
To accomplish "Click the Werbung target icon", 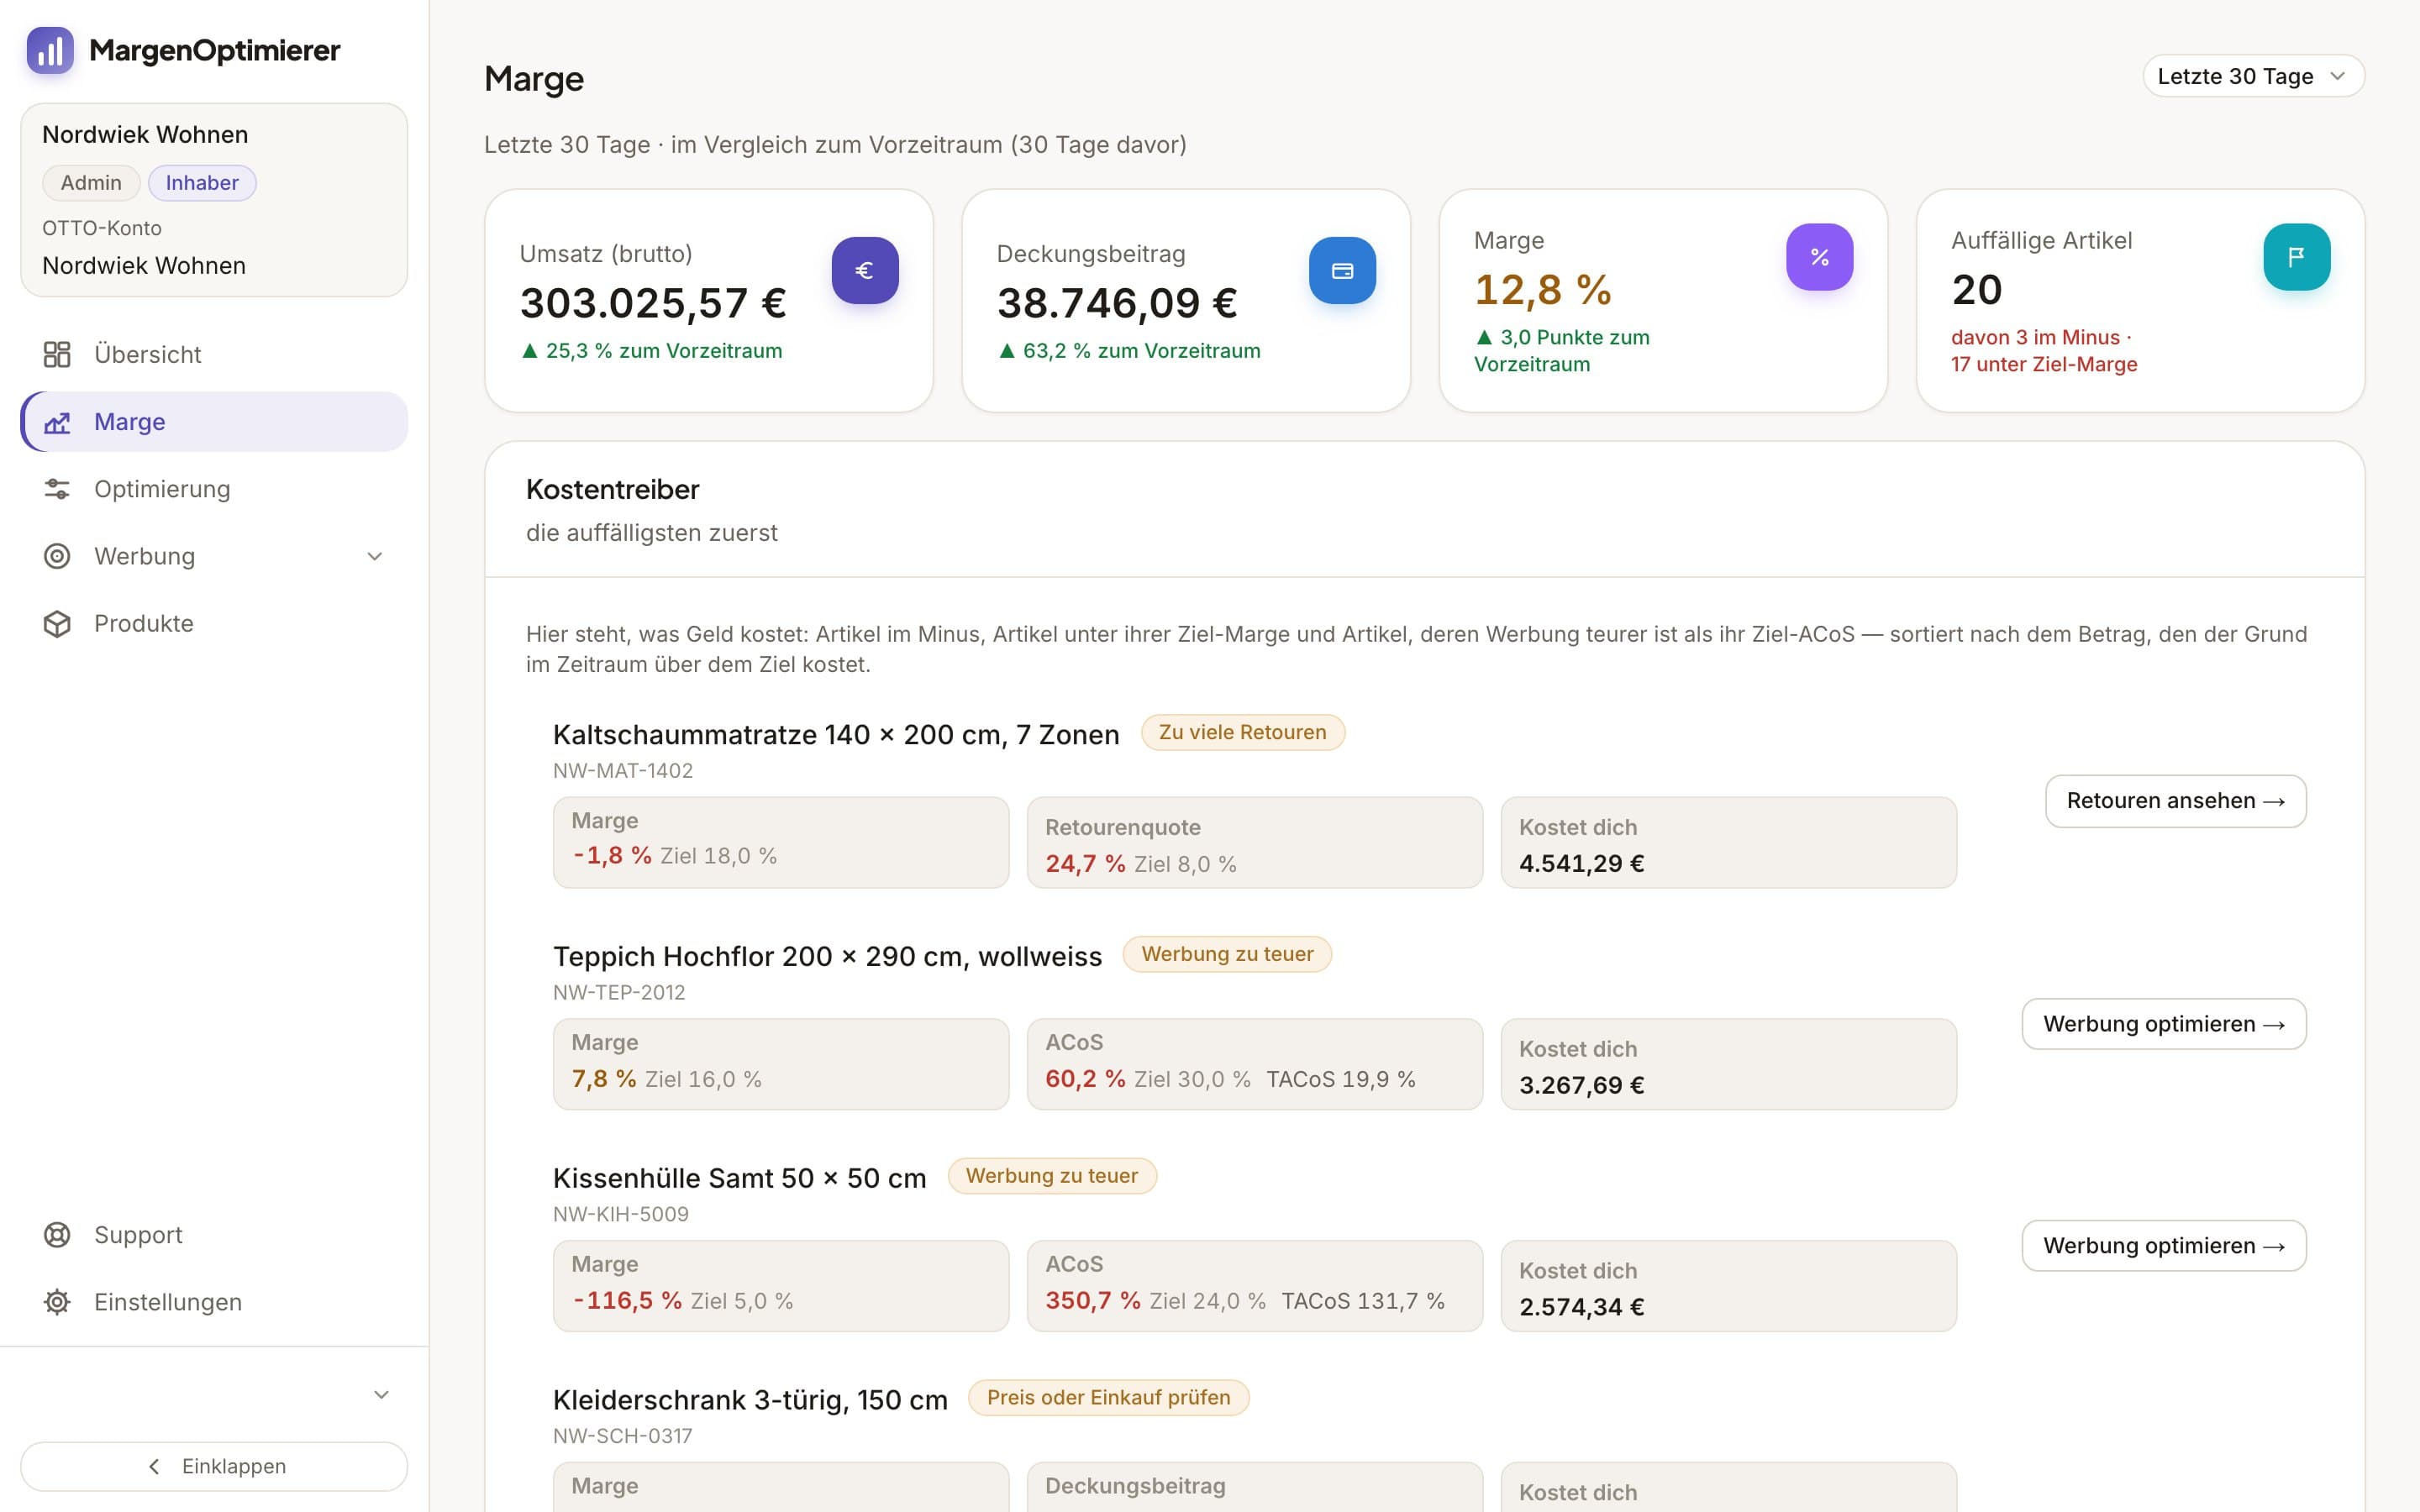I will coord(57,556).
